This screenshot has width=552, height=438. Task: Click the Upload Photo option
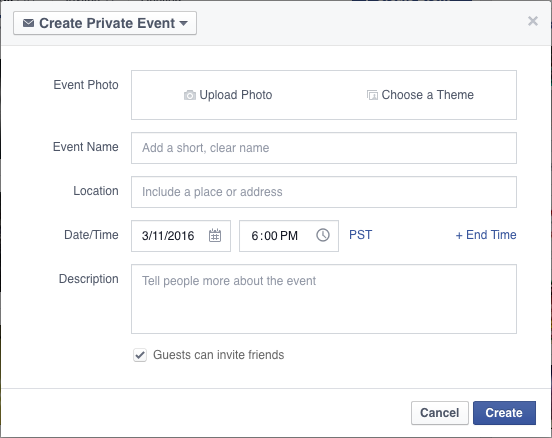[228, 95]
